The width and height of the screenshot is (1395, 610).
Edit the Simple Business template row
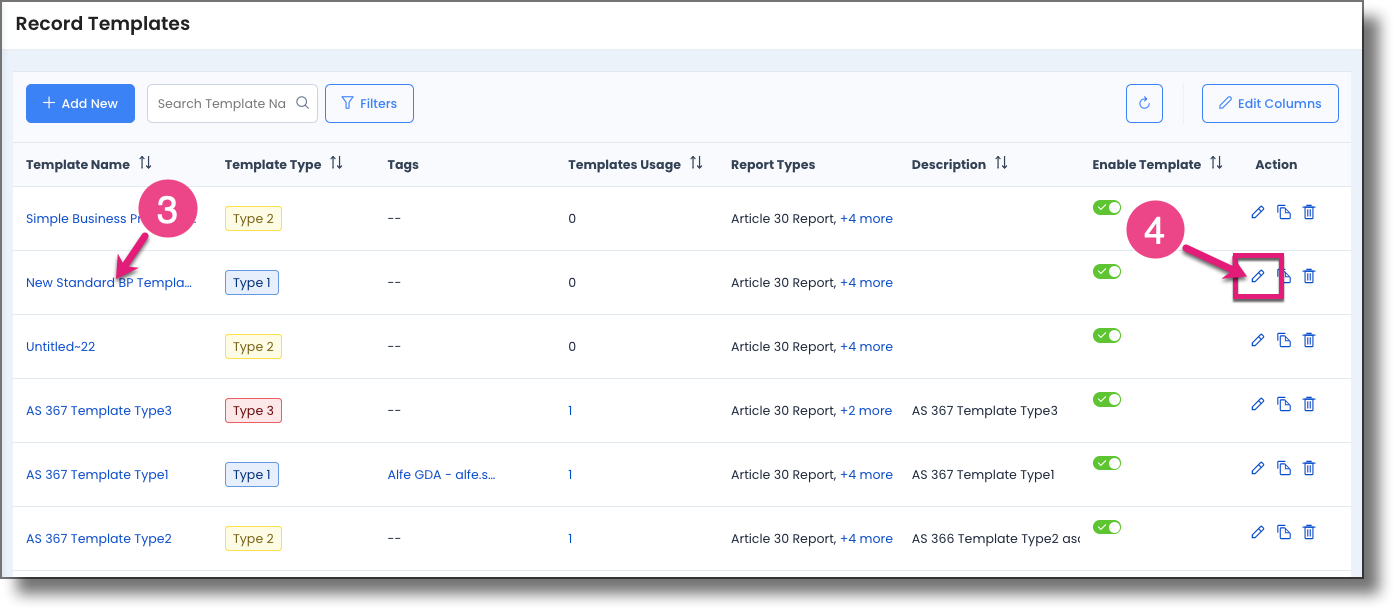(1258, 212)
